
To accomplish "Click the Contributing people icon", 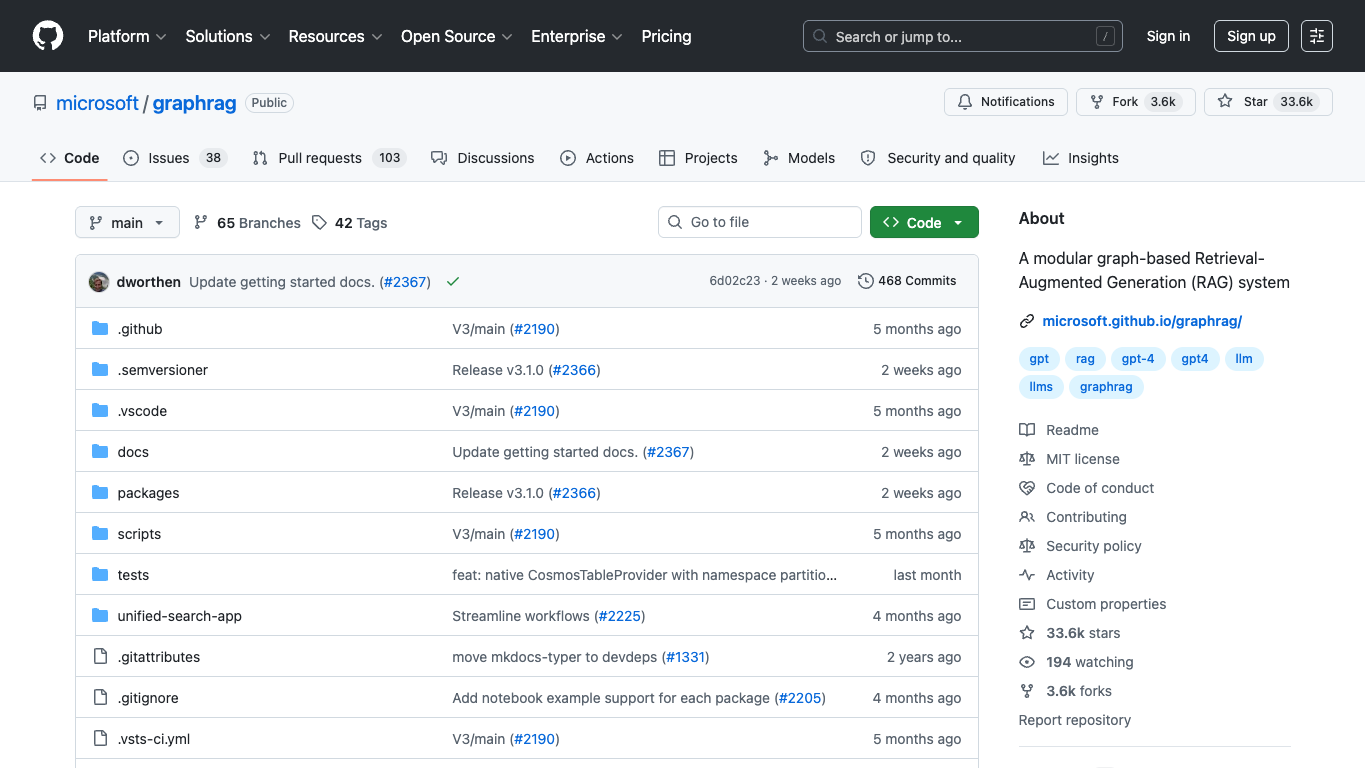I will point(1027,517).
